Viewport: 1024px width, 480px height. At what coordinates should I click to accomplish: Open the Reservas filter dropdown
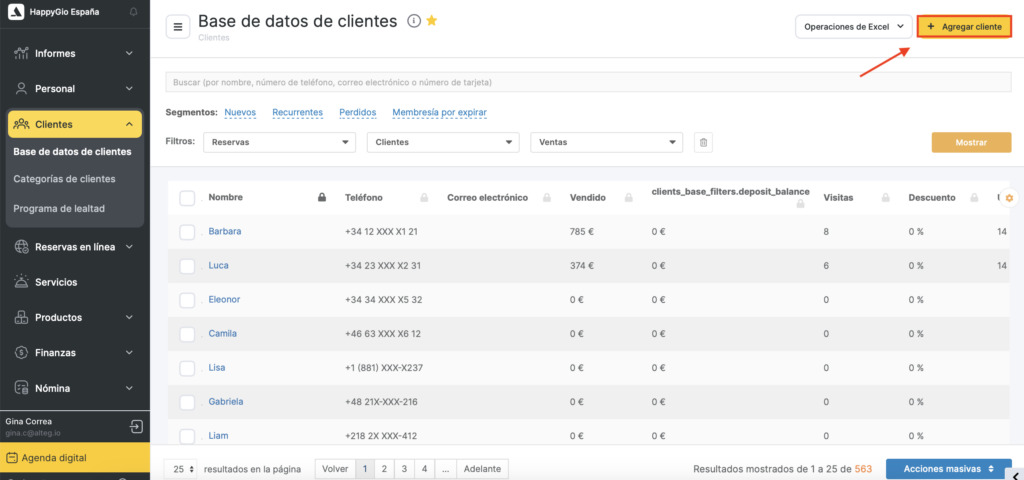click(x=279, y=143)
